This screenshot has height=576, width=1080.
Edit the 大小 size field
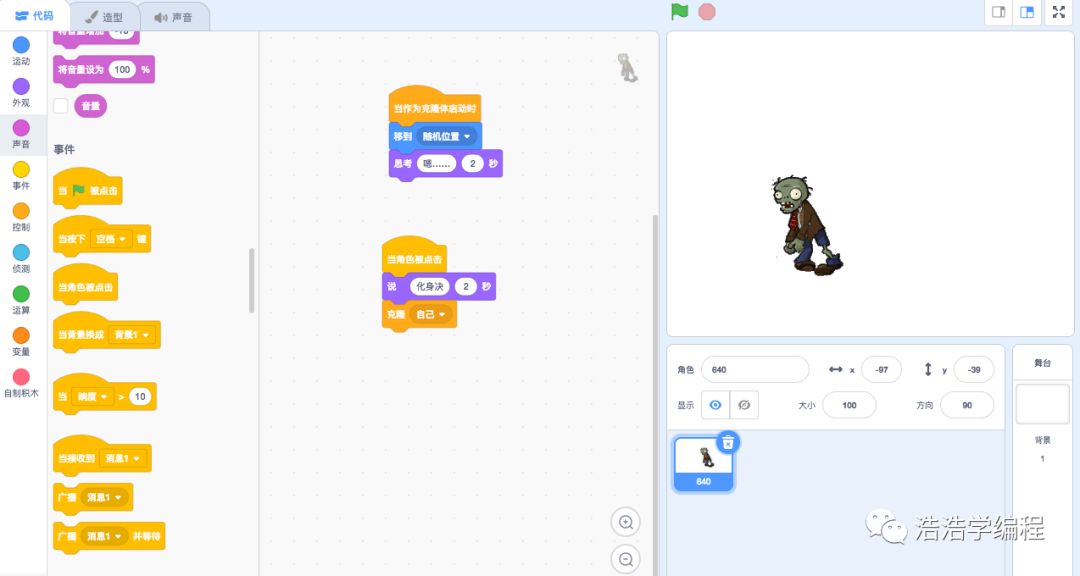pos(849,405)
